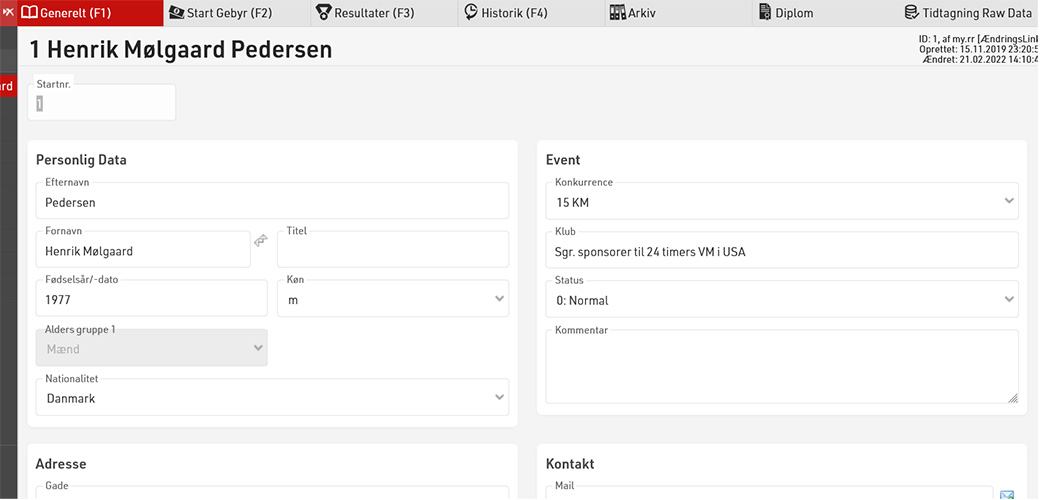Open the Status dropdown showing 0: Normal
The width and height of the screenshot is (1040, 500).
(x=781, y=300)
